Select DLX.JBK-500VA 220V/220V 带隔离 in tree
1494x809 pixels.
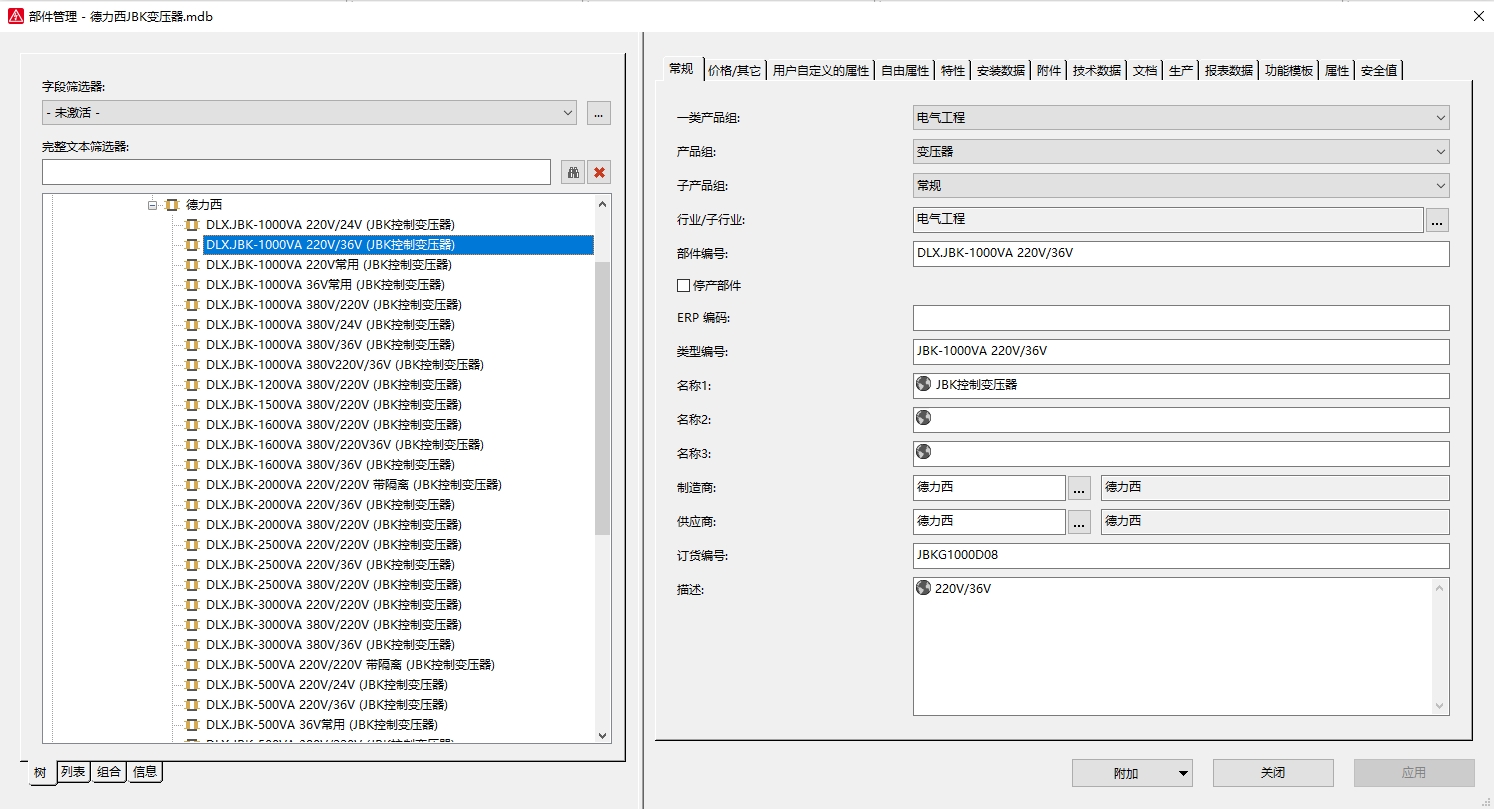[350, 664]
